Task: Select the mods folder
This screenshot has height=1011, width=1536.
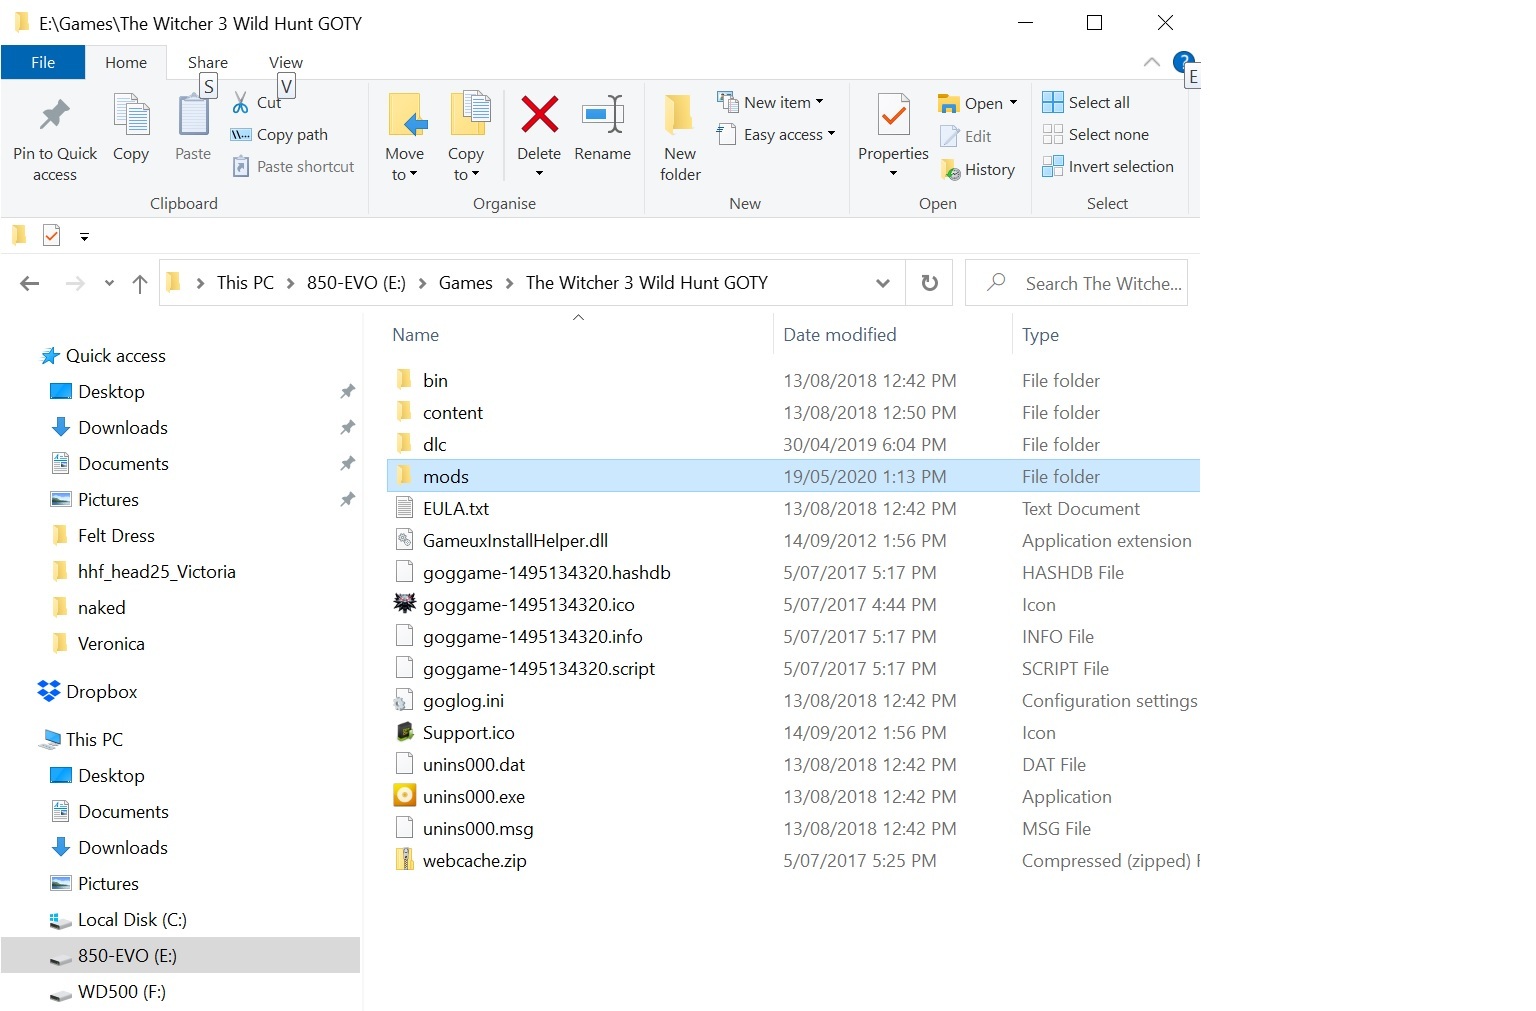Action: point(793,476)
